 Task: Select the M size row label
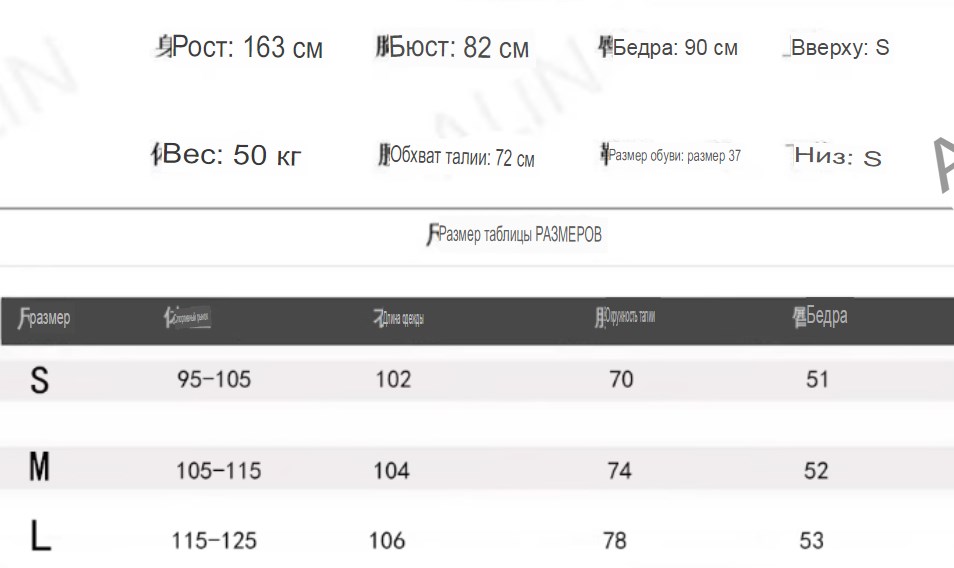click(40, 467)
